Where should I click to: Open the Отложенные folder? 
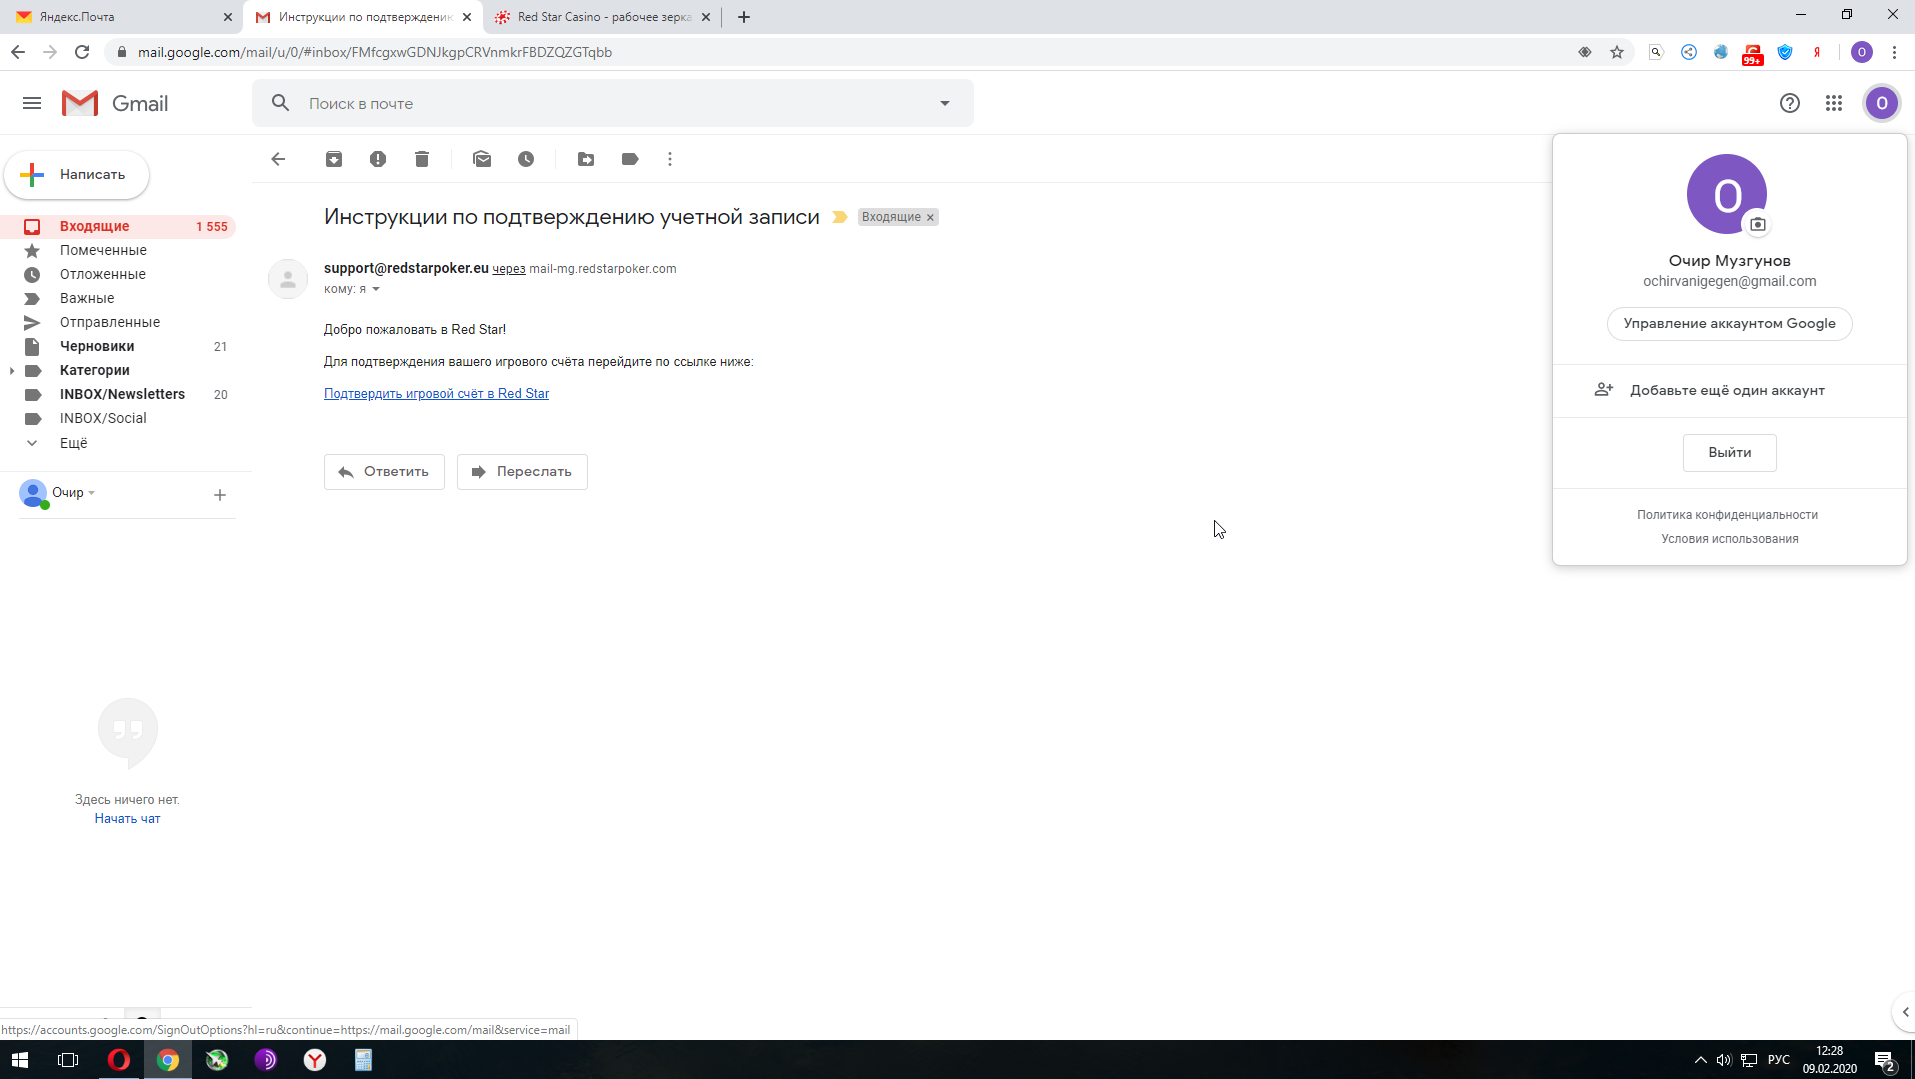pos(118,274)
